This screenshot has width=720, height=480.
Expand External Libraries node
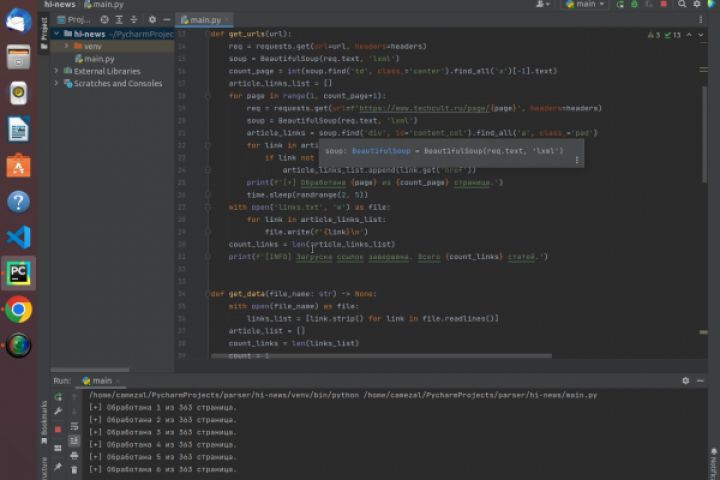click(56, 71)
